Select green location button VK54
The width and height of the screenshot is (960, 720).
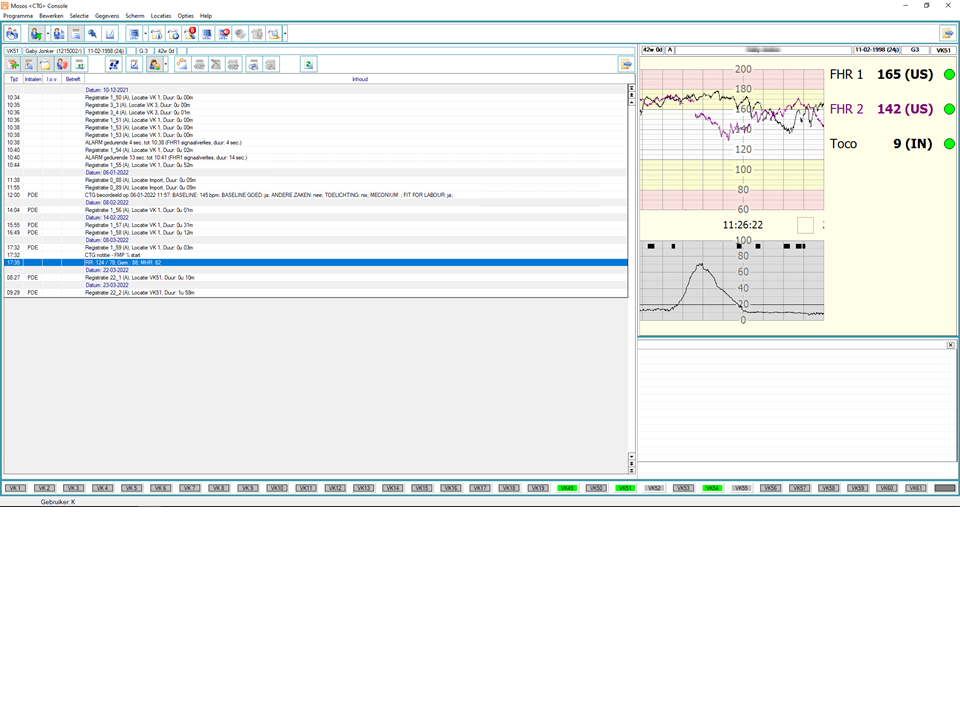click(x=712, y=488)
